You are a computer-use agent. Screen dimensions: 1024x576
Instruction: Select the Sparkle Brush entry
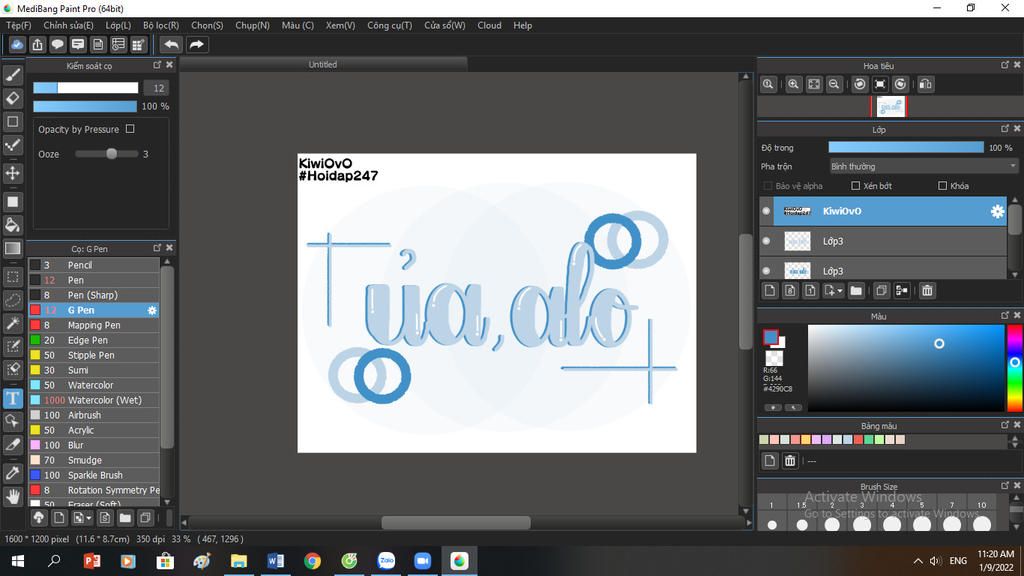point(94,475)
